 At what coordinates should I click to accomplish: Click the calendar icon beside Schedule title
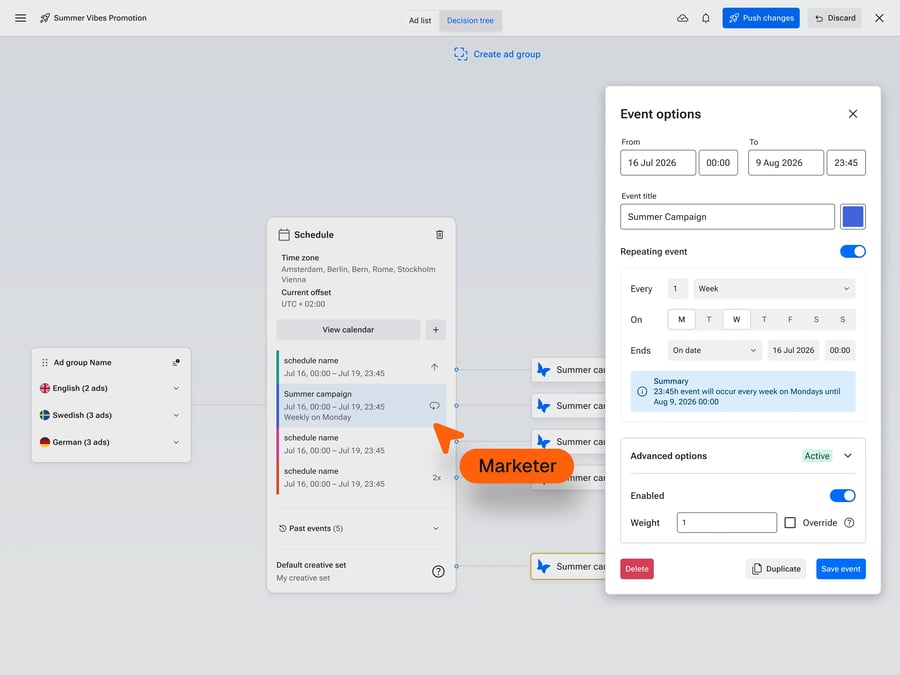[285, 234]
